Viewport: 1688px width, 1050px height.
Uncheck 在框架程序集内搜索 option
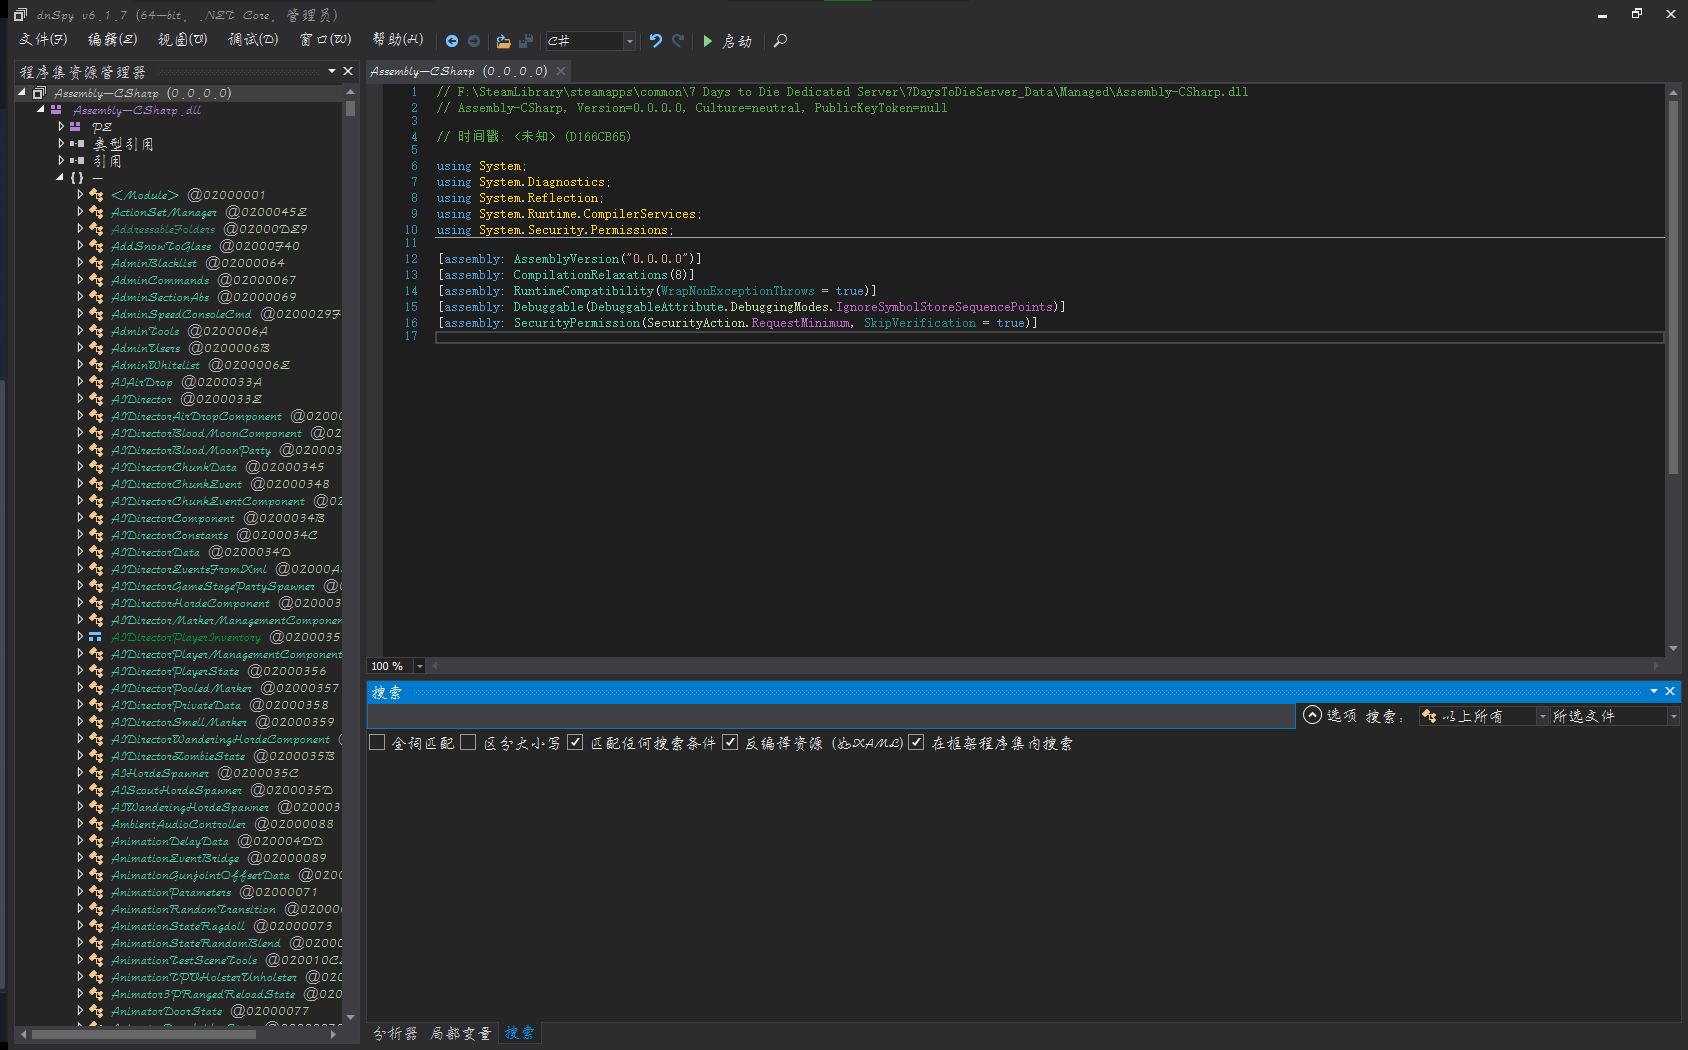916,742
